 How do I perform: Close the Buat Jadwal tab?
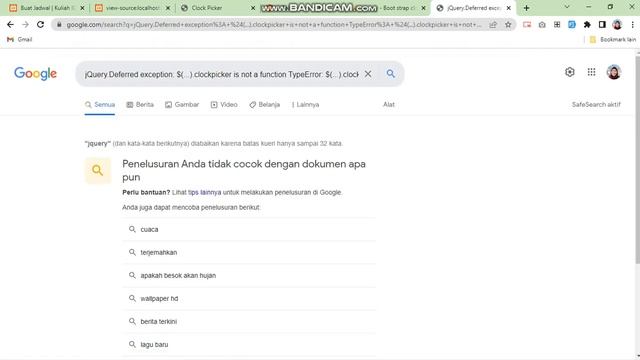tap(82, 8)
